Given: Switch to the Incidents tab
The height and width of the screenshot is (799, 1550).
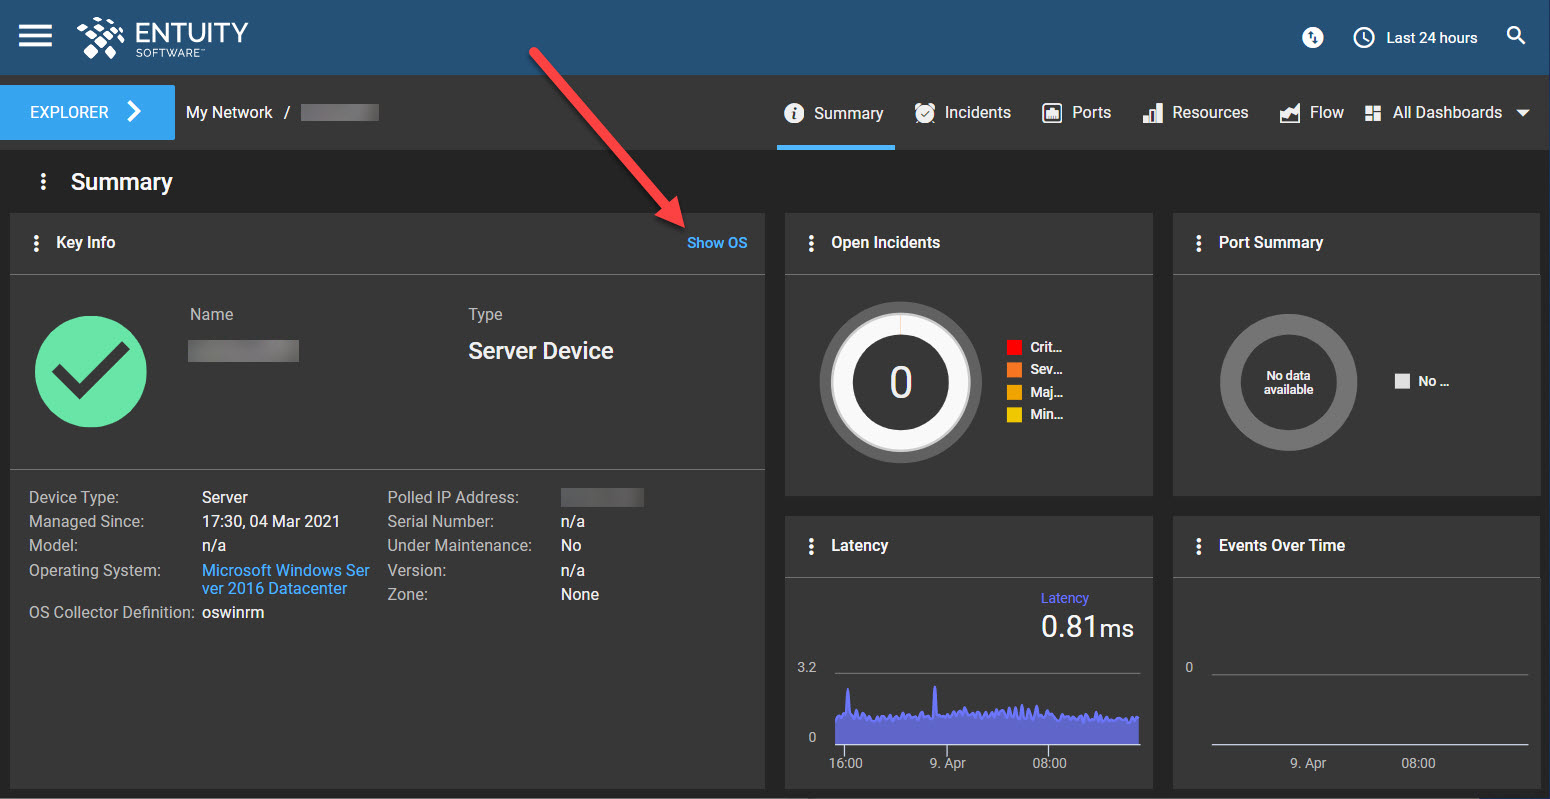Looking at the screenshot, I should [x=963, y=113].
